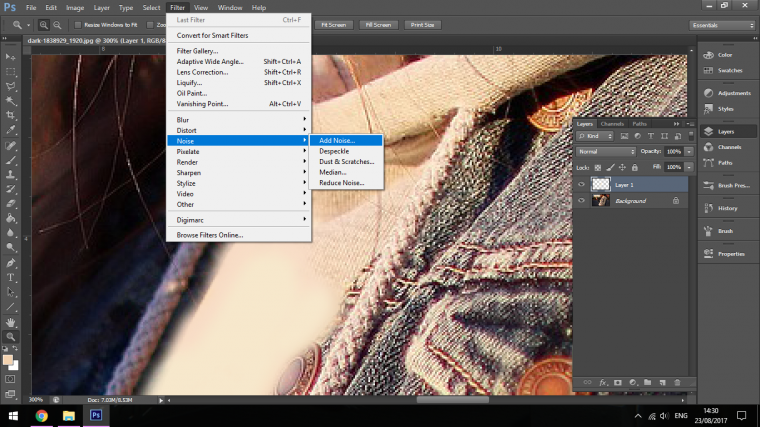This screenshot has height=427, width=760.
Task: Select the Hand tool
Action: tap(10, 322)
